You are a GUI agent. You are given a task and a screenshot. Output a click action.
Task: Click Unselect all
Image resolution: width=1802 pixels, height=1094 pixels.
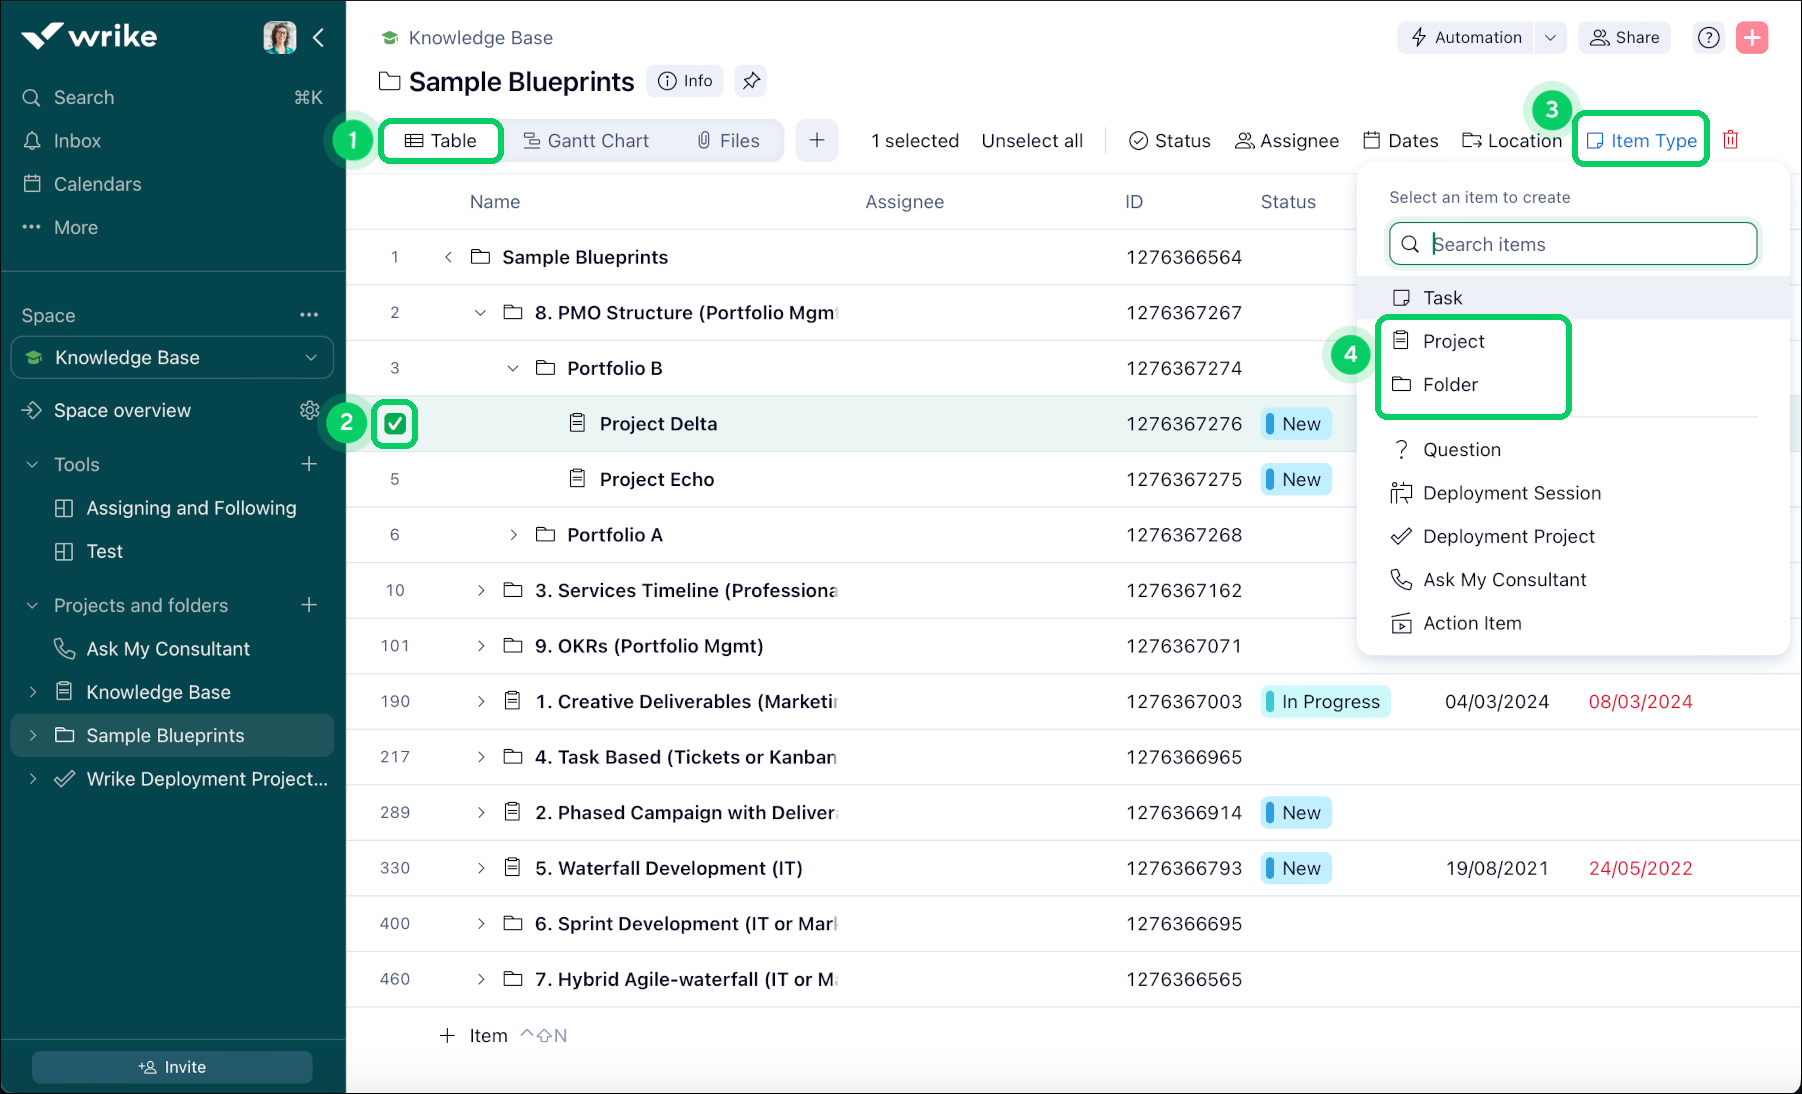point(1032,141)
